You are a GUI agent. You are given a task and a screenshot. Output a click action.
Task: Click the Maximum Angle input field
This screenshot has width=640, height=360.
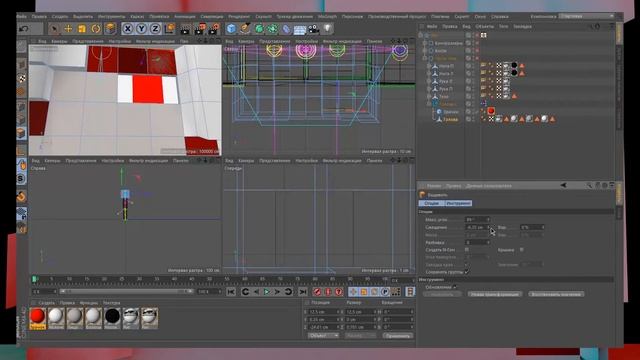(x=477, y=220)
